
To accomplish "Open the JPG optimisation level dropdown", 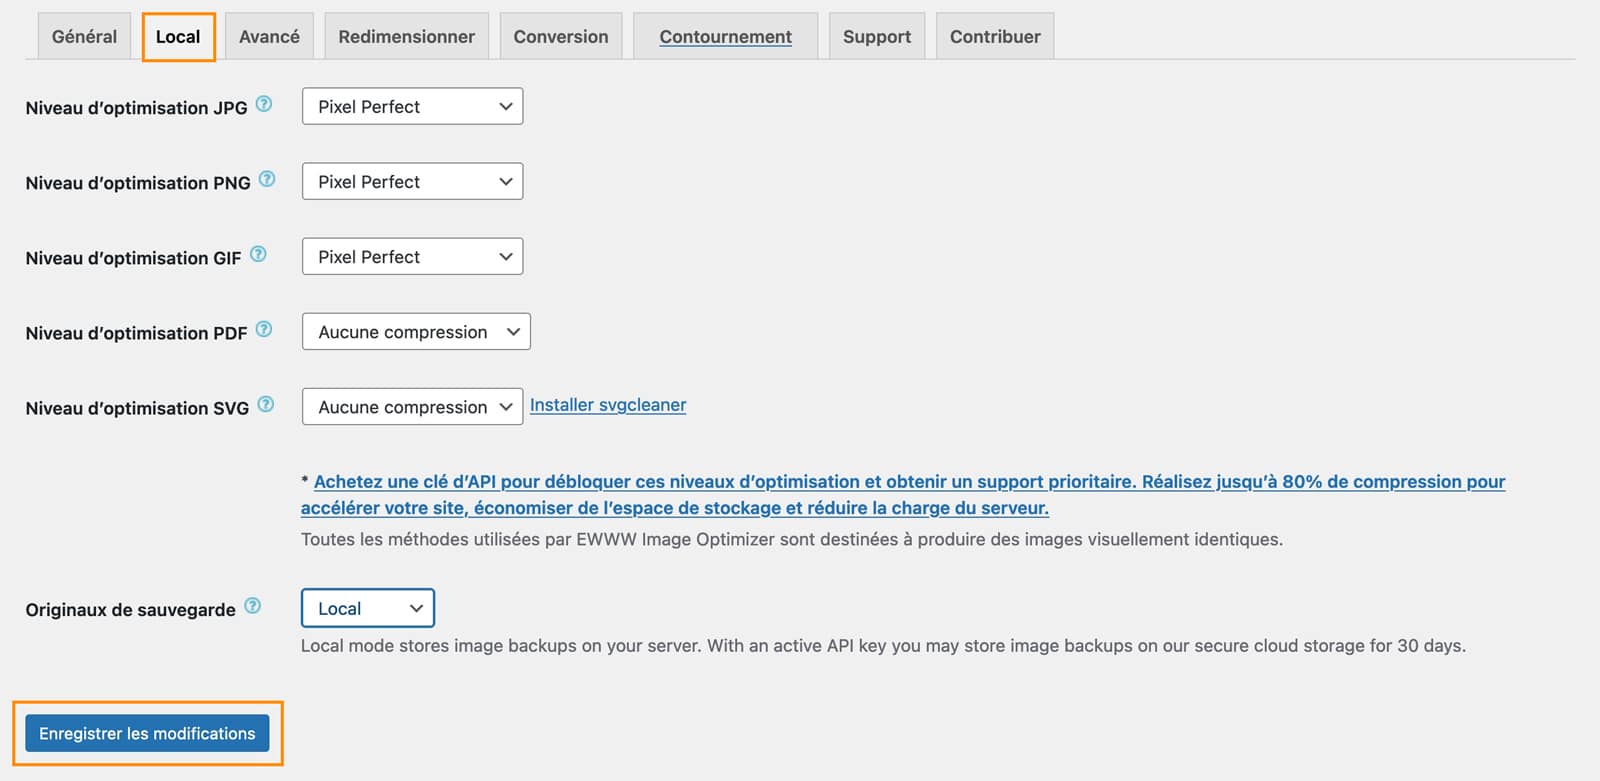I will point(412,107).
